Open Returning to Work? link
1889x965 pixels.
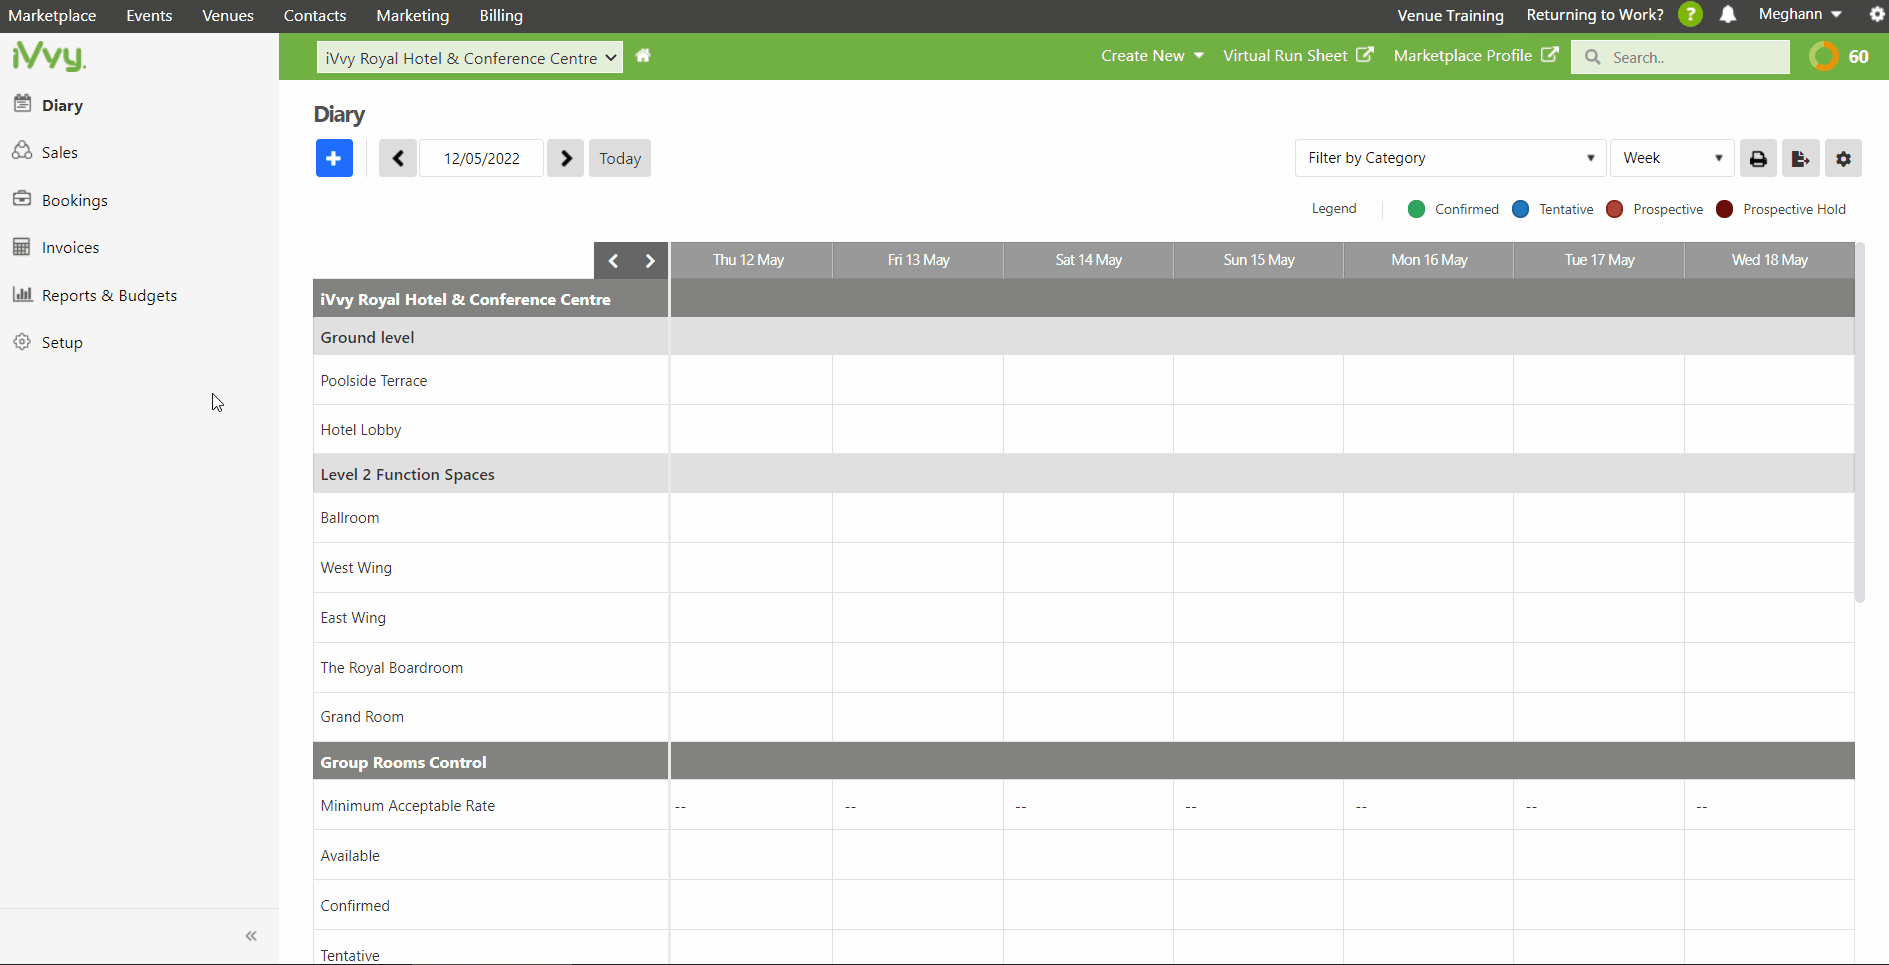1595,15
